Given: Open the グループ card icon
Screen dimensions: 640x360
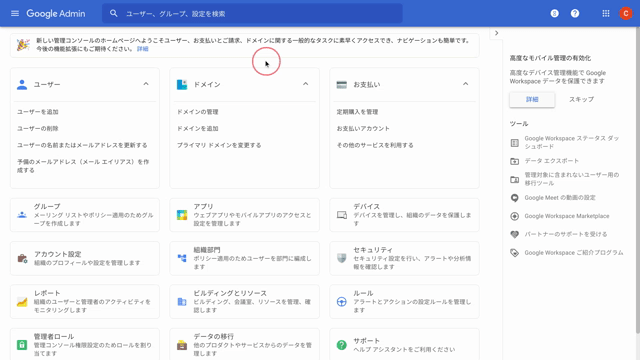Looking at the screenshot, I should coord(22,215).
